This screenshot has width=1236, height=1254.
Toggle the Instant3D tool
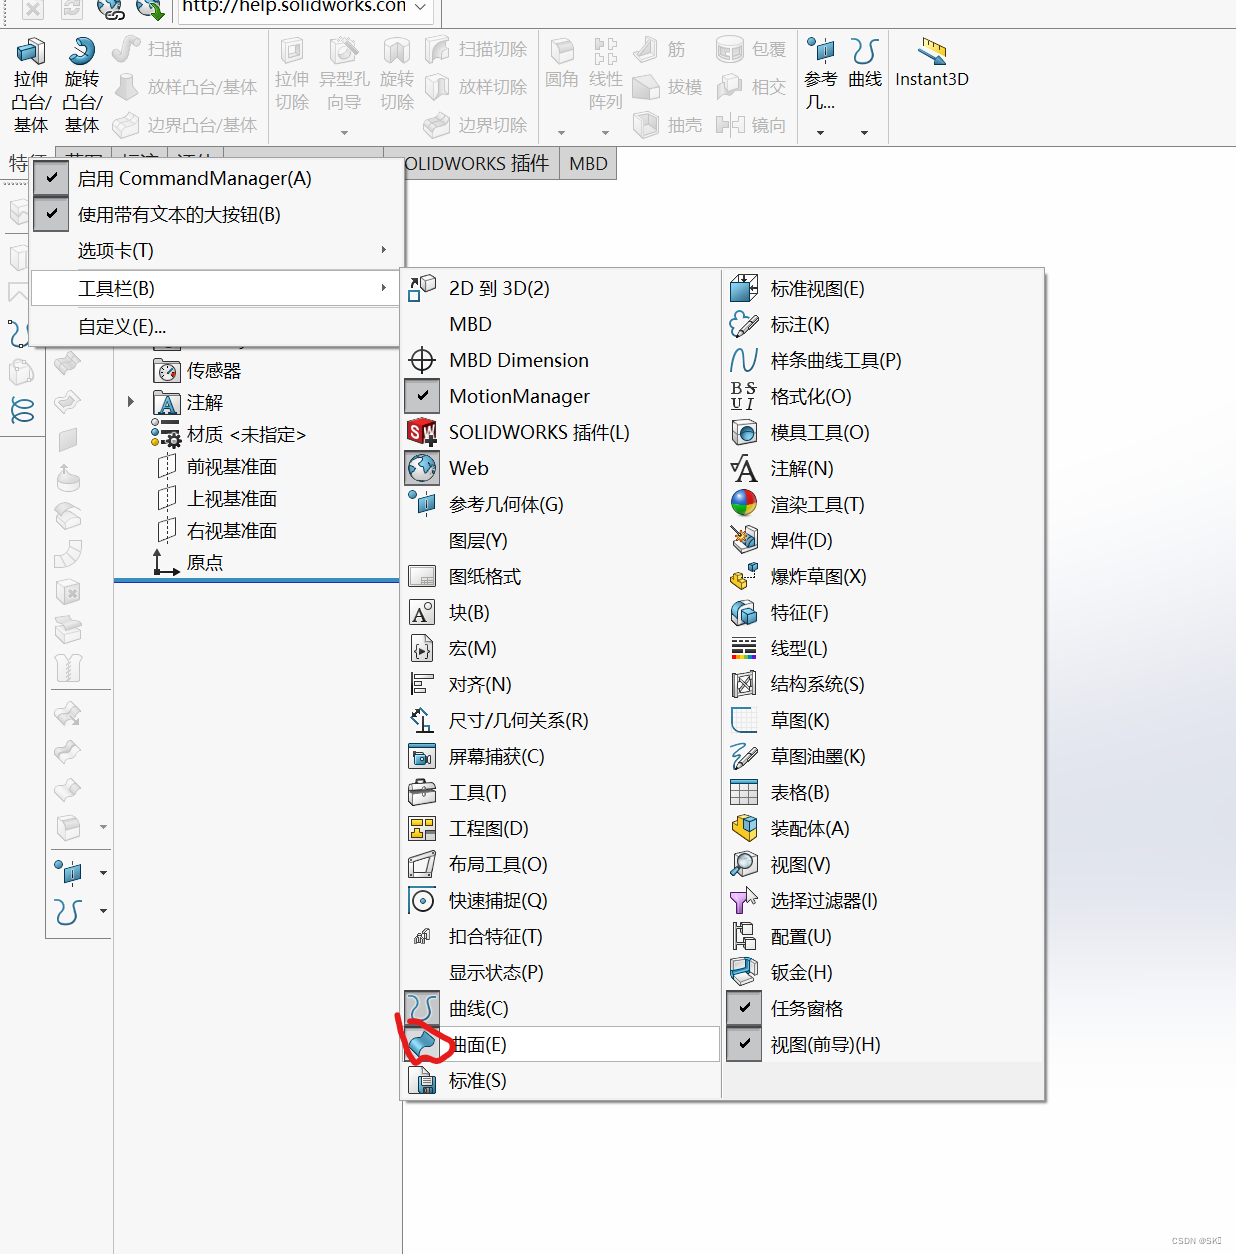[932, 64]
